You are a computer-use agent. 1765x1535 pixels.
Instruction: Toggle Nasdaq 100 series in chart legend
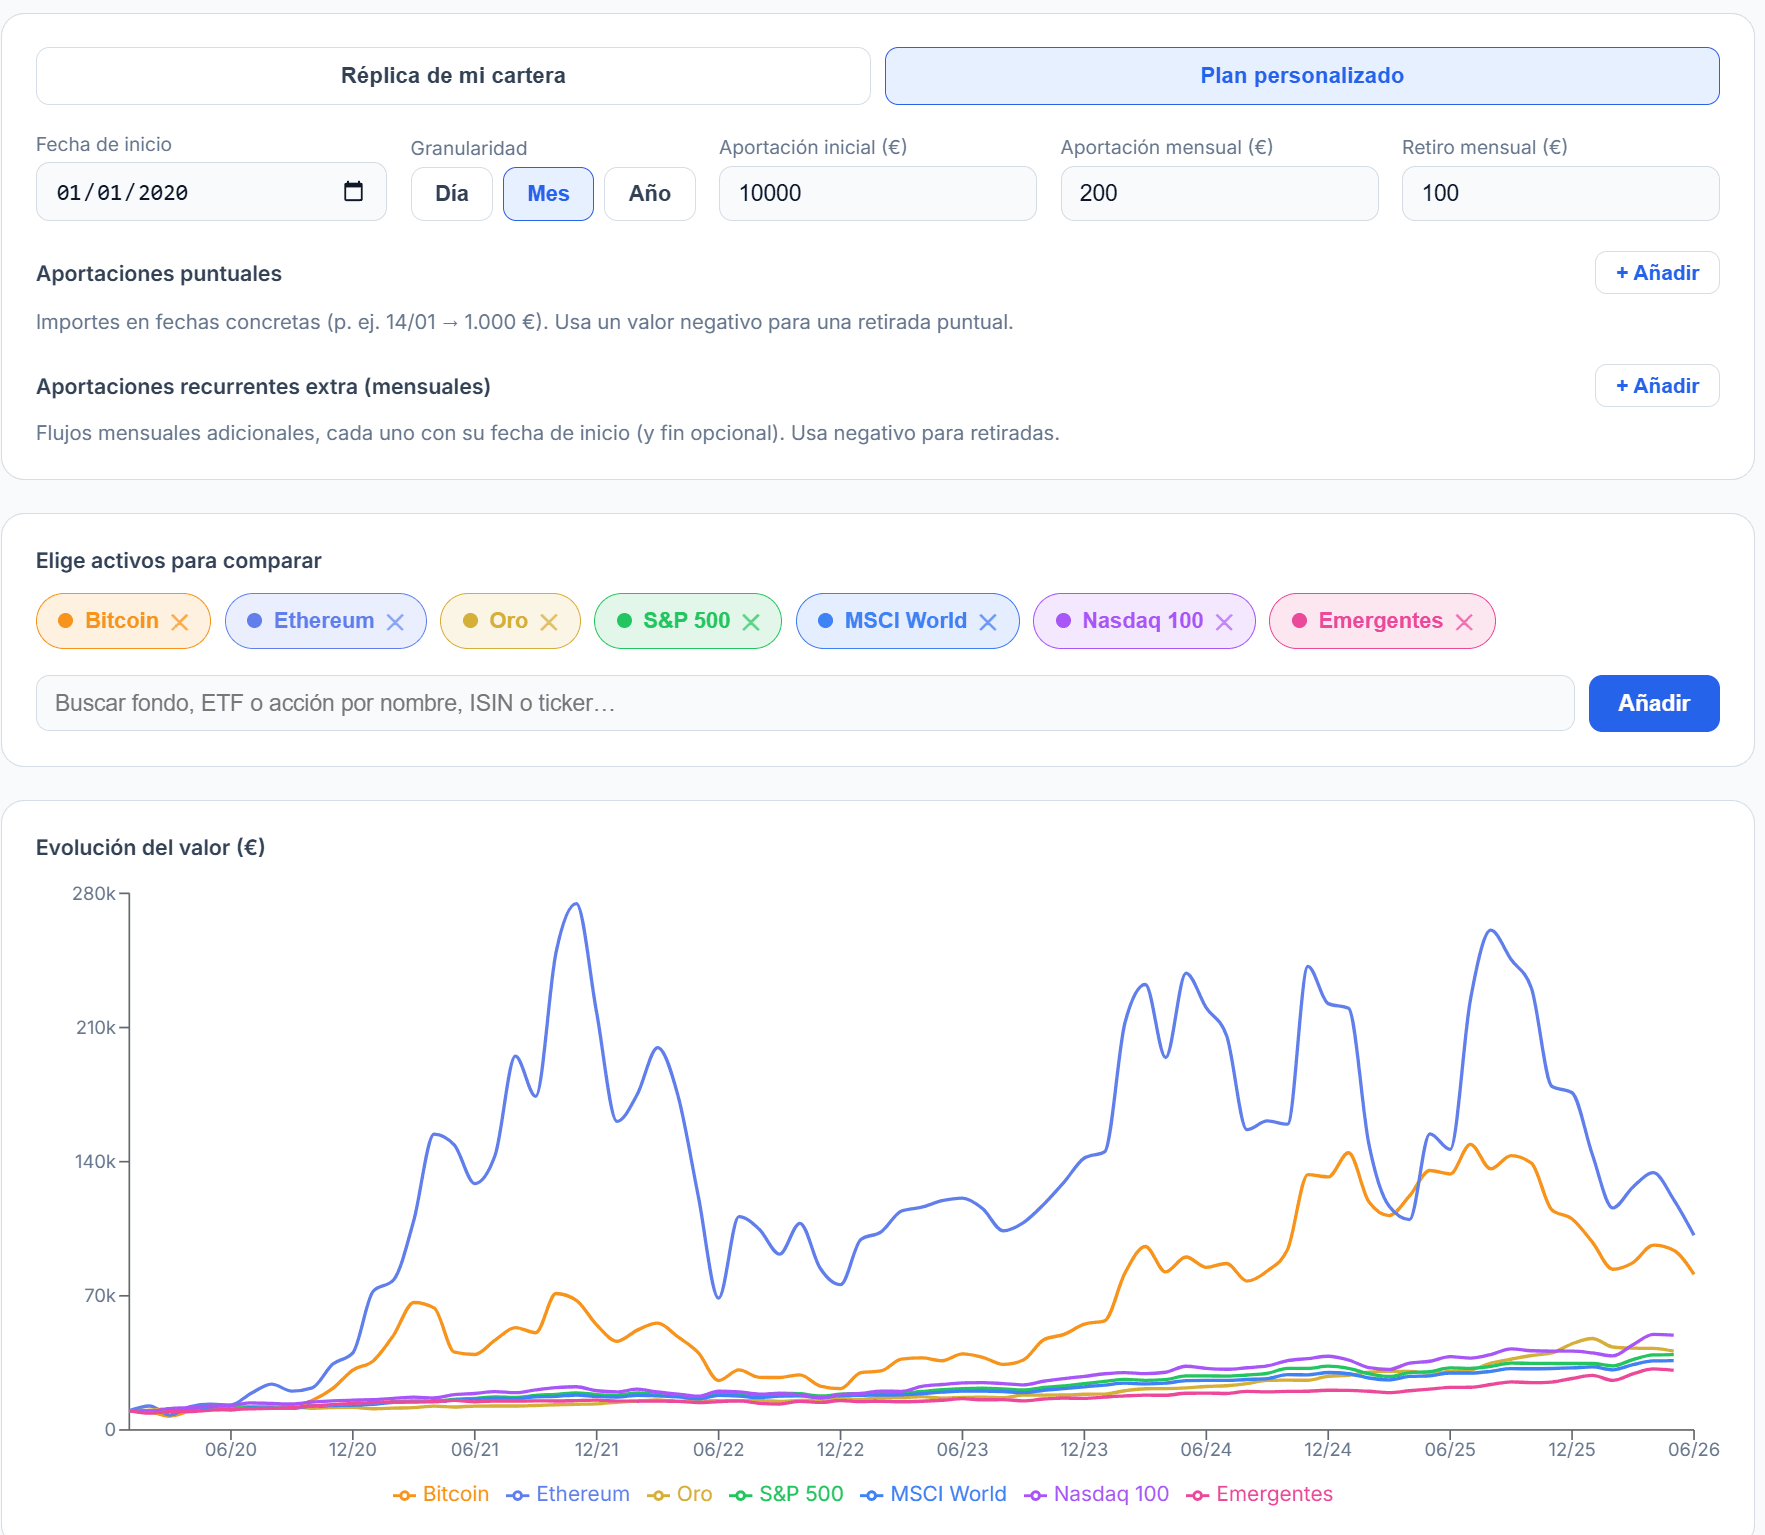click(x=1096, y=1494)
